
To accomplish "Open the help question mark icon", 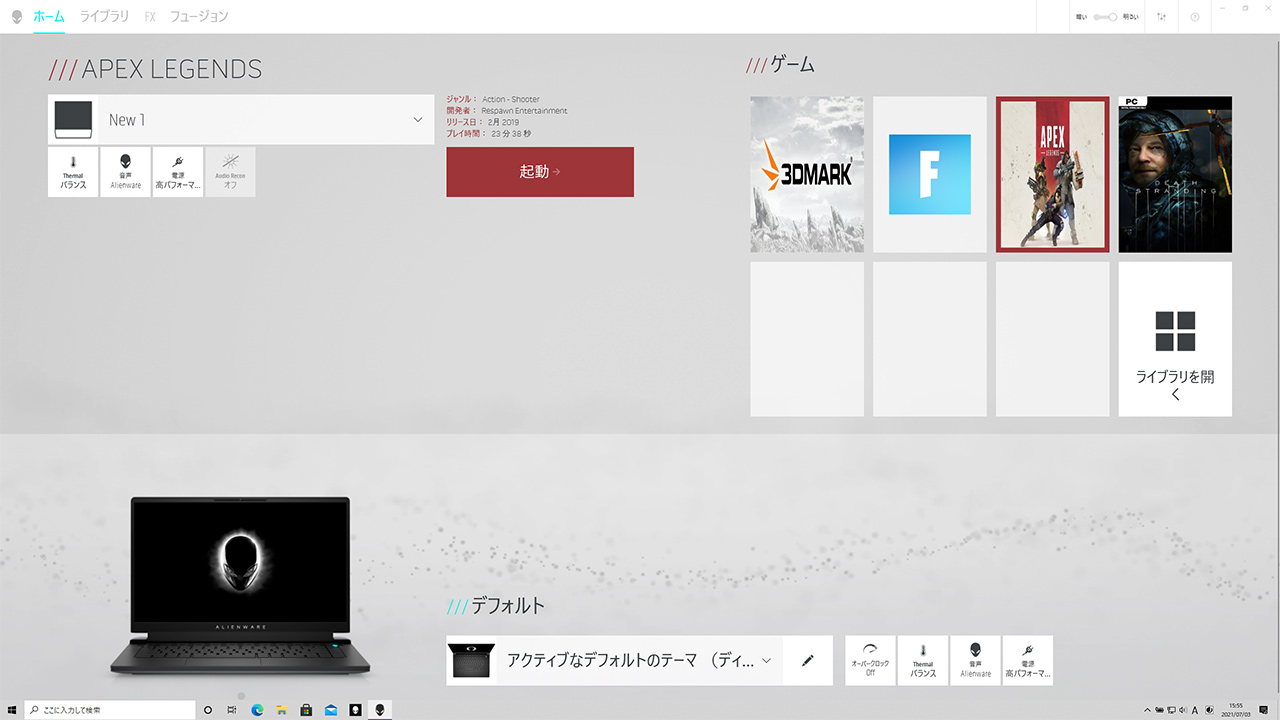I will pos(1195,17).
